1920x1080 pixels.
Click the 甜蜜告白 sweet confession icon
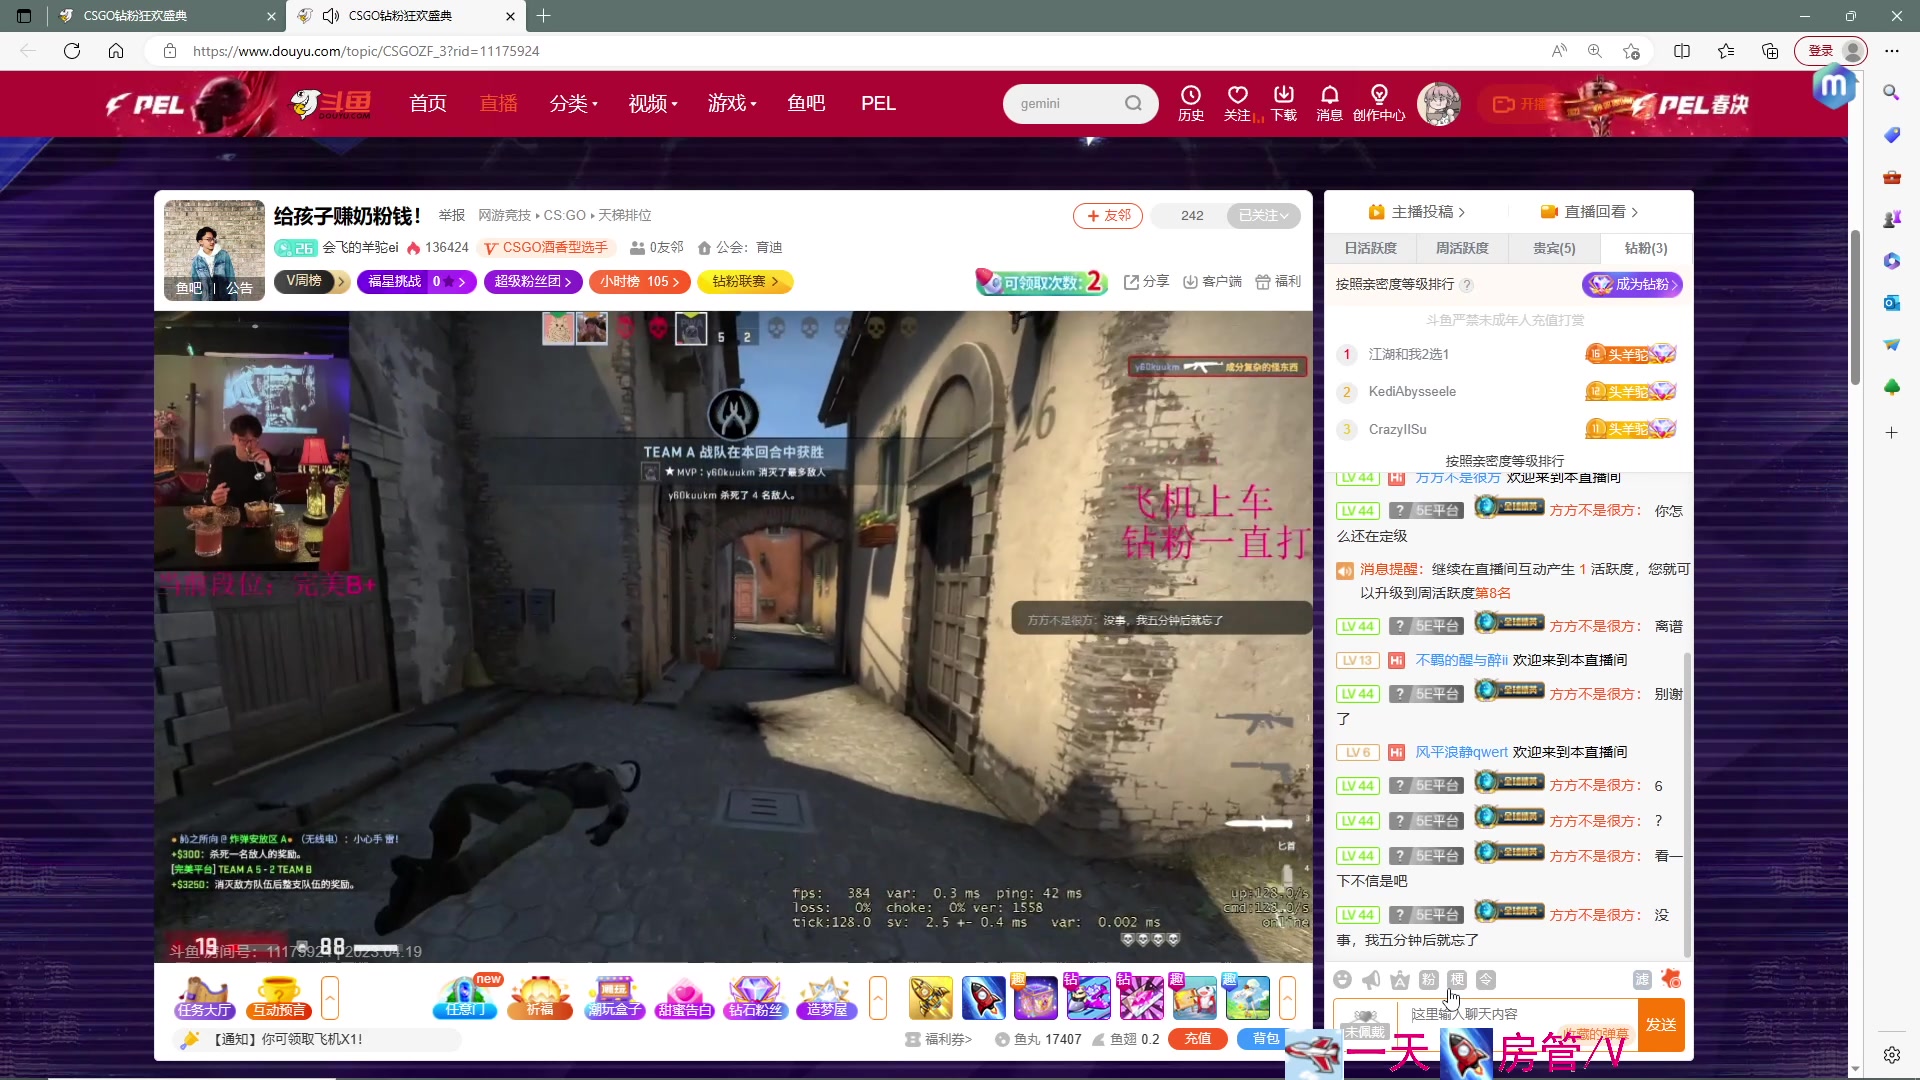[685, 997]
